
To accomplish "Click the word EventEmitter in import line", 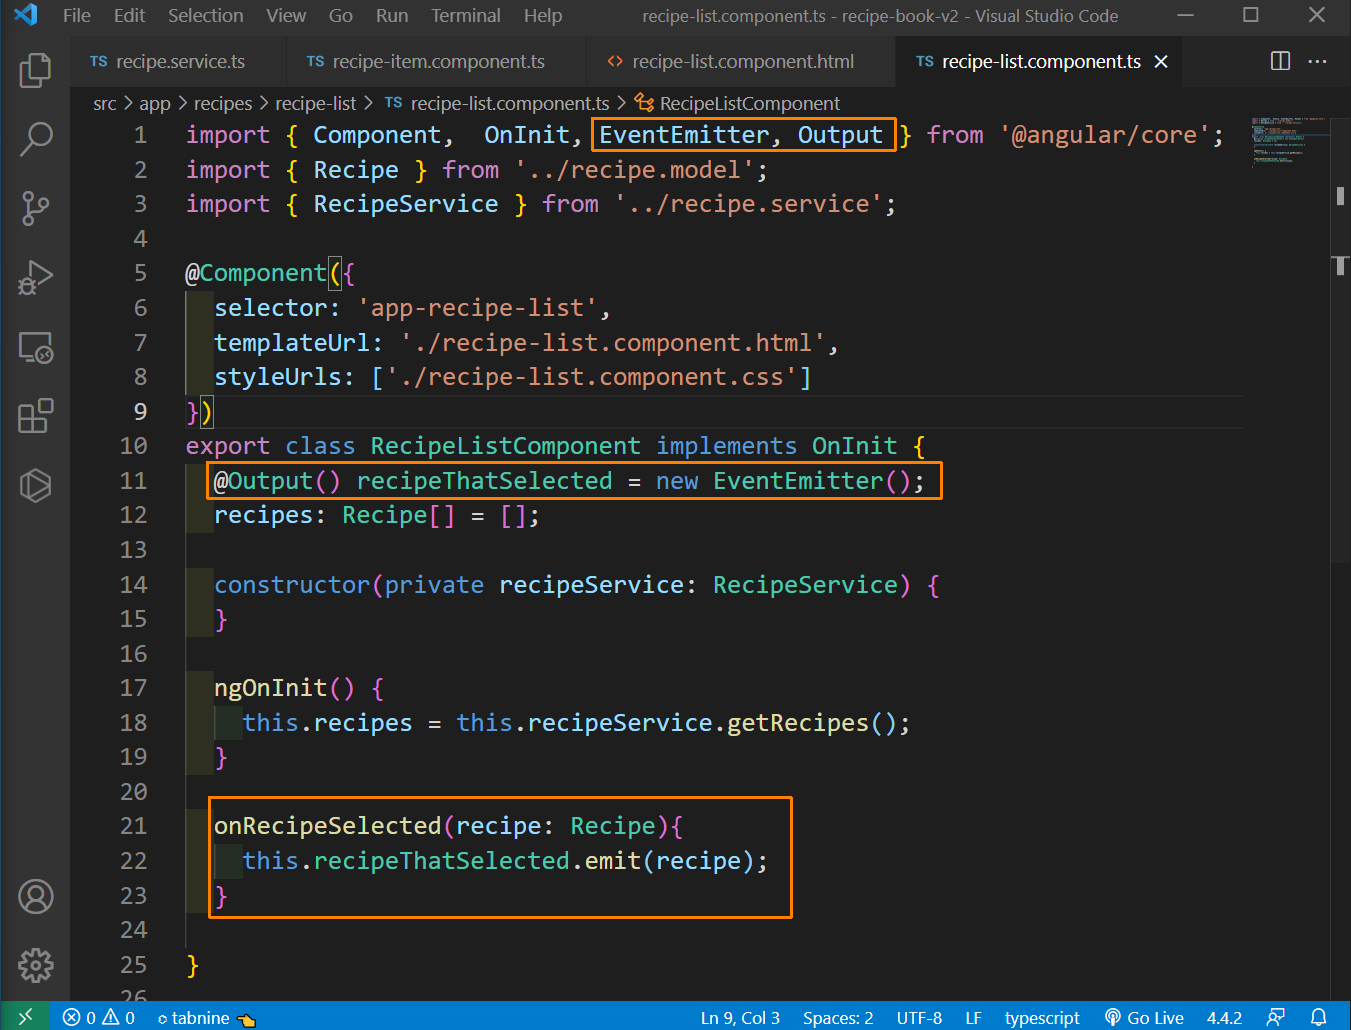I will (683, 135).
